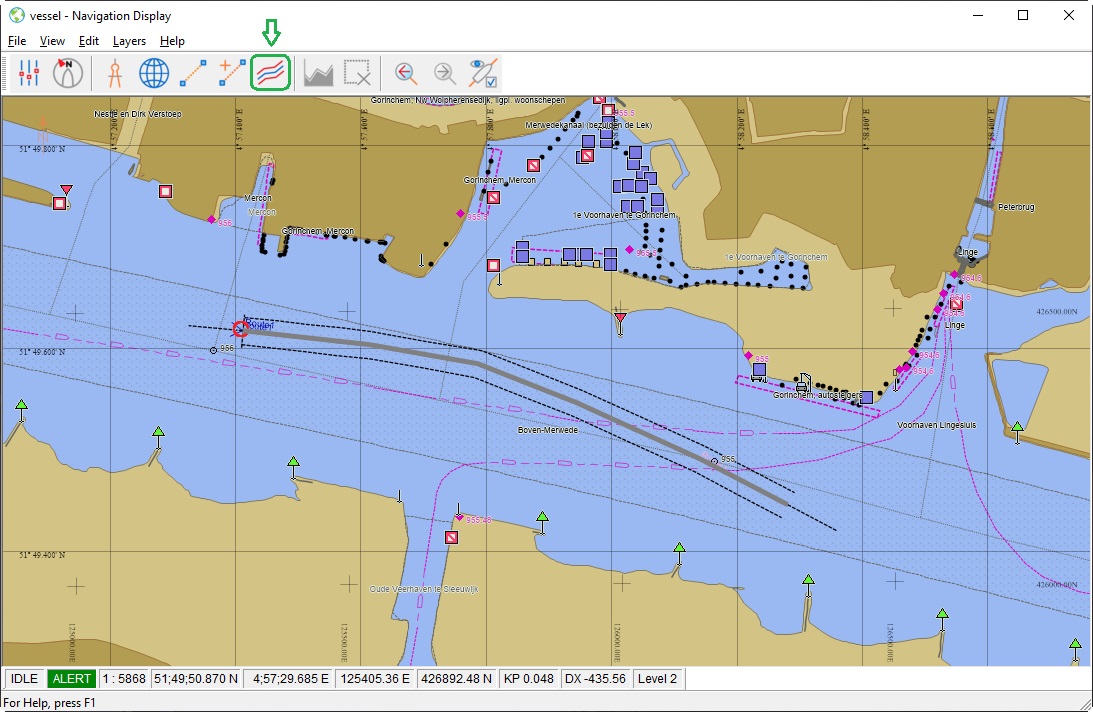The width and height of the screenshot is (1093, 712).
Task: Click the dashed selection clear icon
Action: coord(357,73)
